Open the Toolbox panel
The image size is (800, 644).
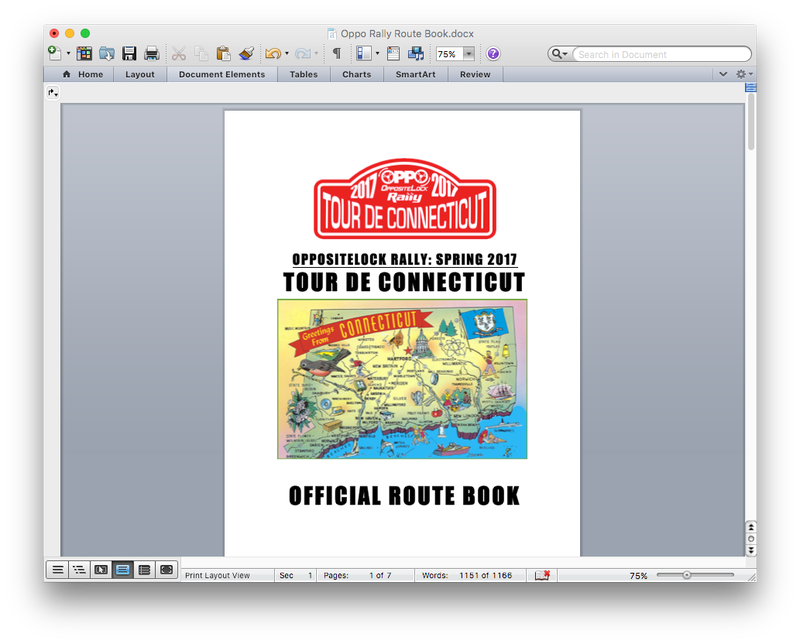393,54
